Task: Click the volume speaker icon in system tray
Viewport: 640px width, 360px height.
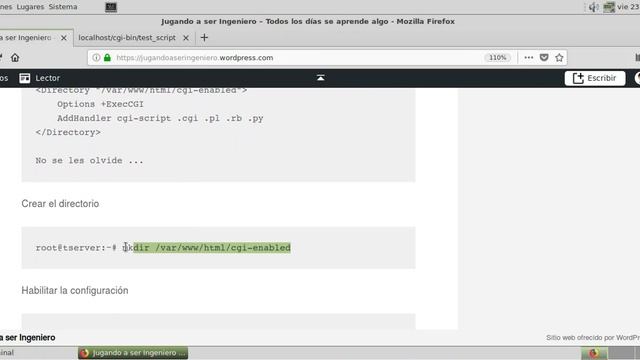Action: tap(593, 7)
